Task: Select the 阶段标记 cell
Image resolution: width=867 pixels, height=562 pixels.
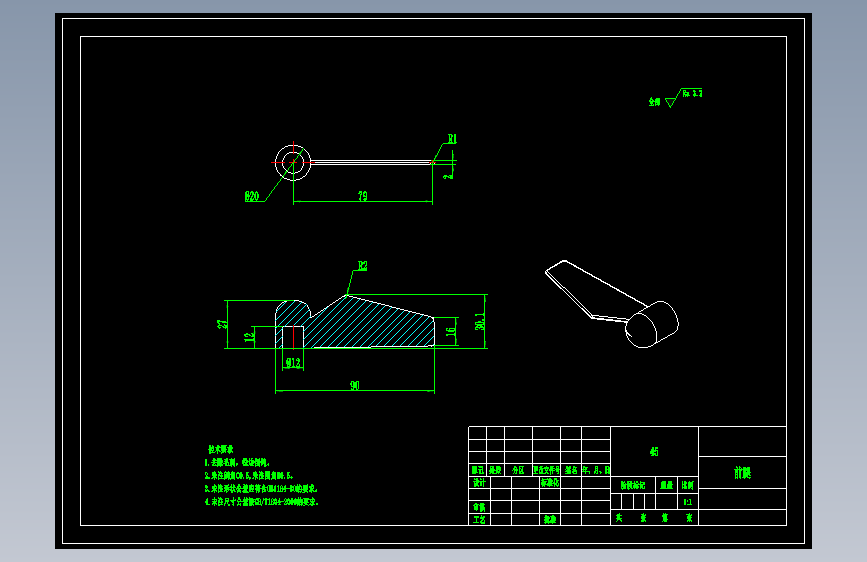Action: pyautogui.click(x=633, y=485)
